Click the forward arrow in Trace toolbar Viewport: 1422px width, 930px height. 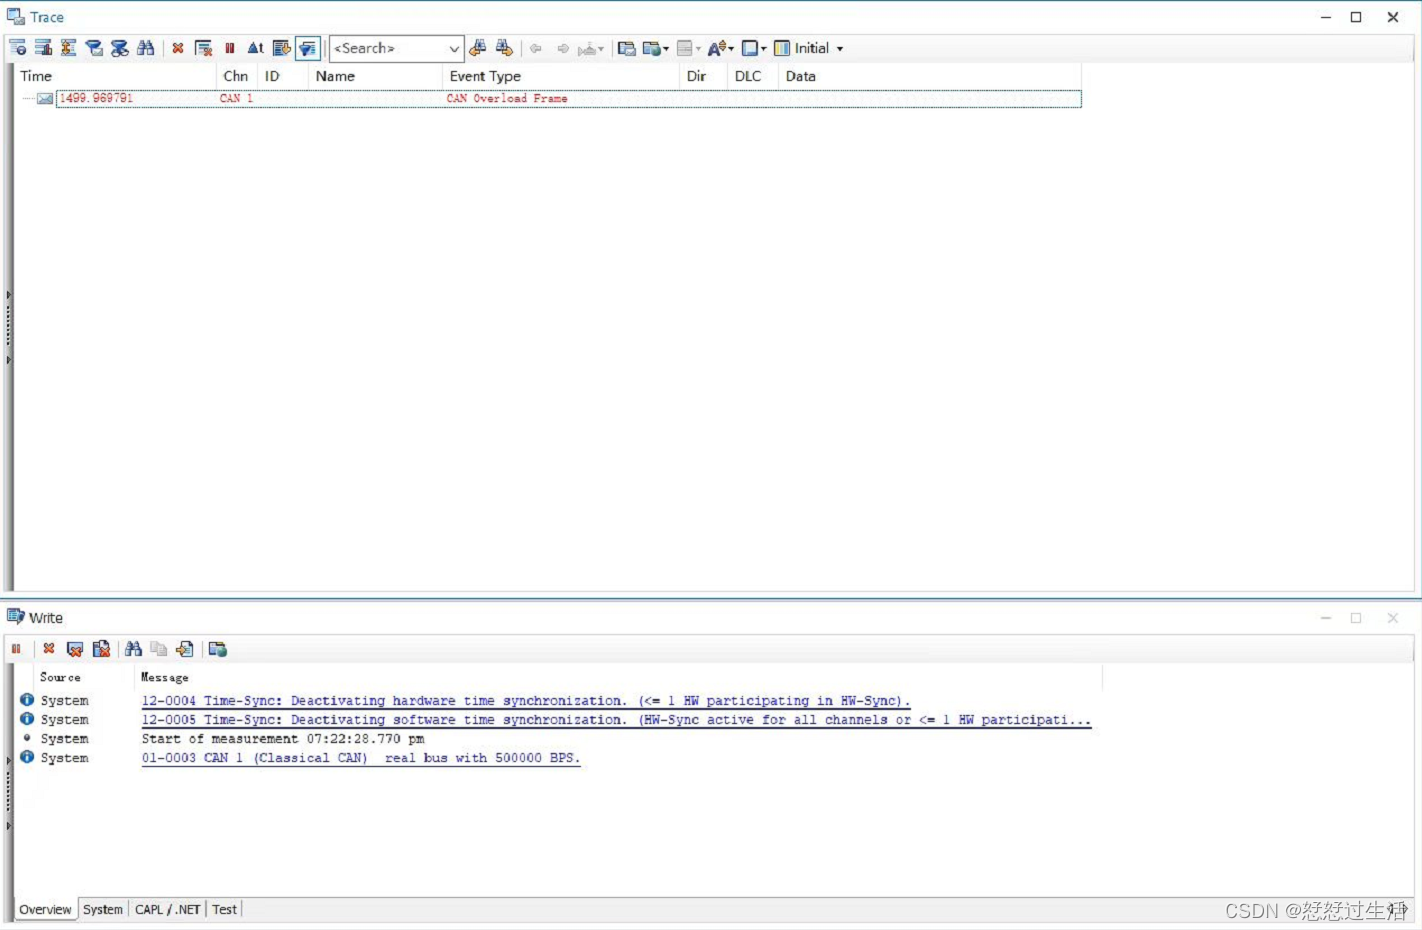tap(563, 48)
